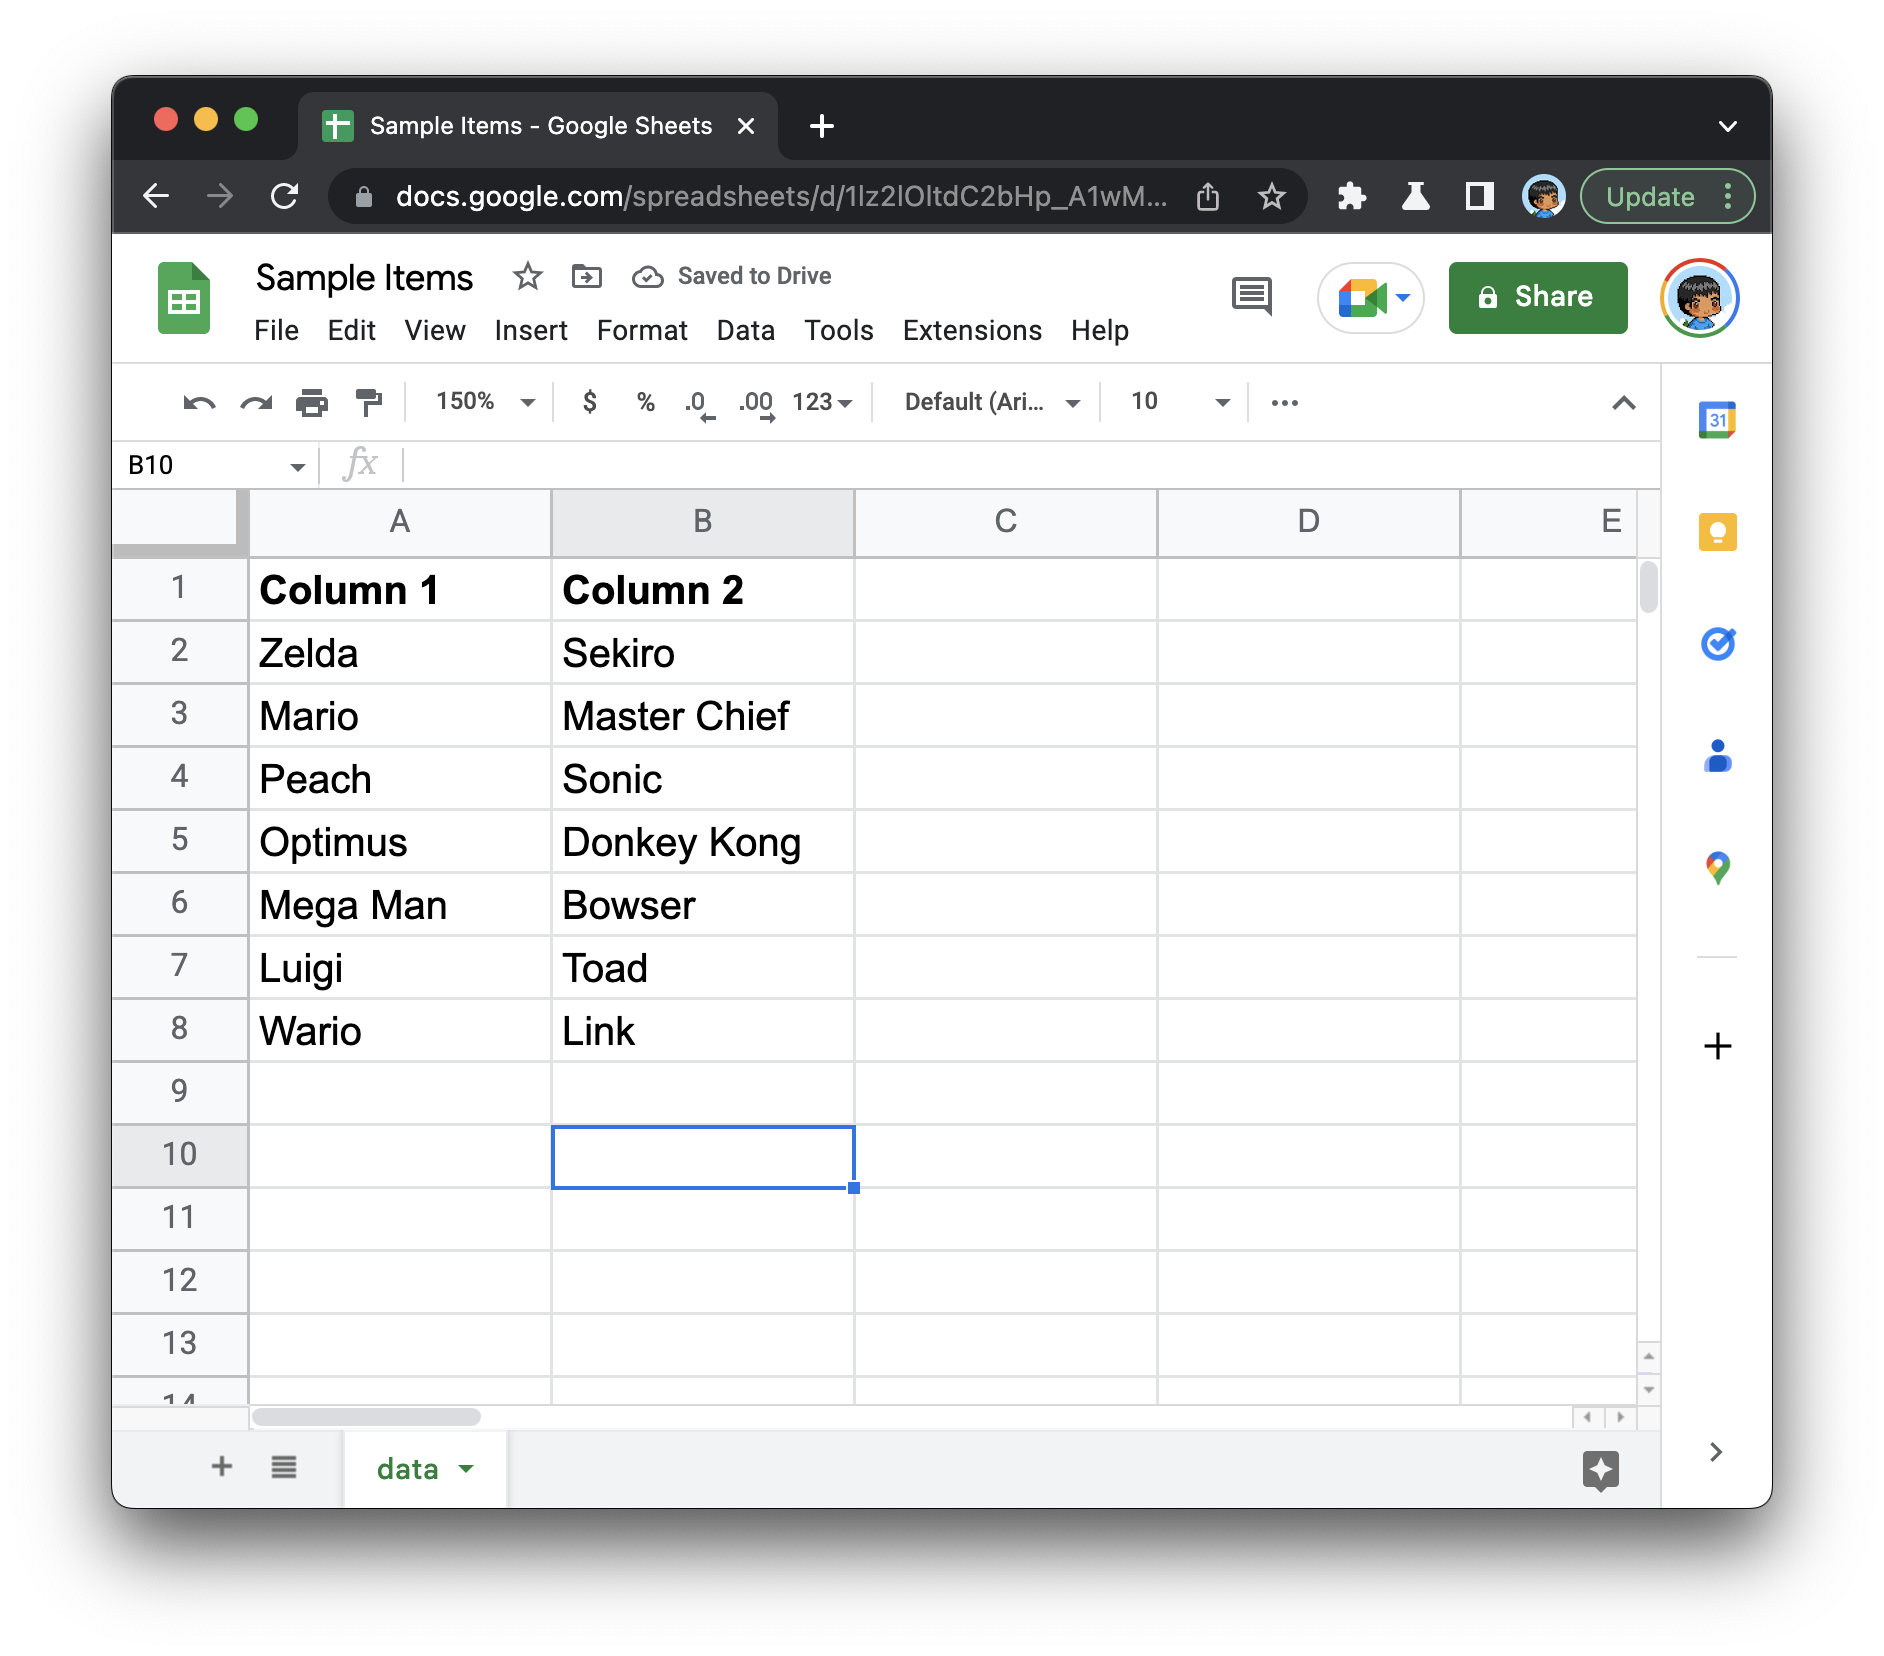Open comment history icon
This screenshot has height=1656, width=1884.
[x=1251, y=297]
